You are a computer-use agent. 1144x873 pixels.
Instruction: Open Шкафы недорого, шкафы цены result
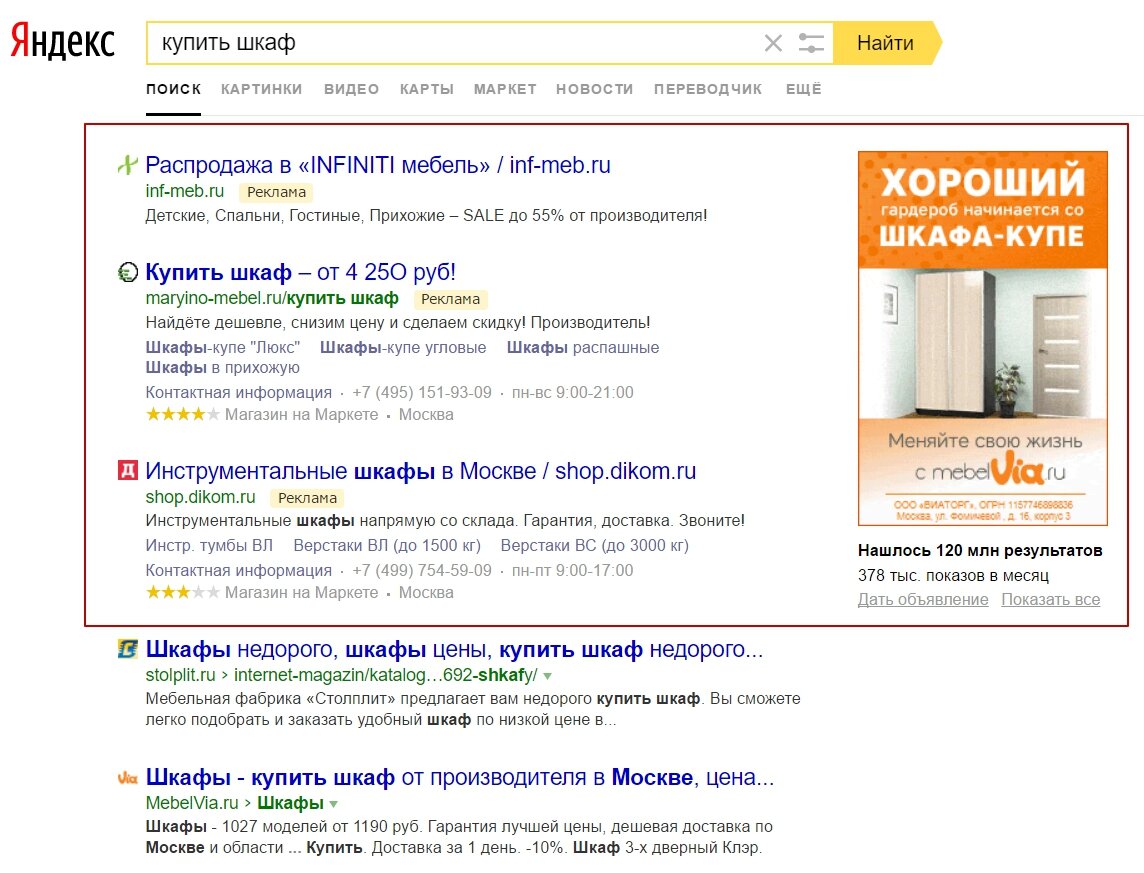click(455, 649)
